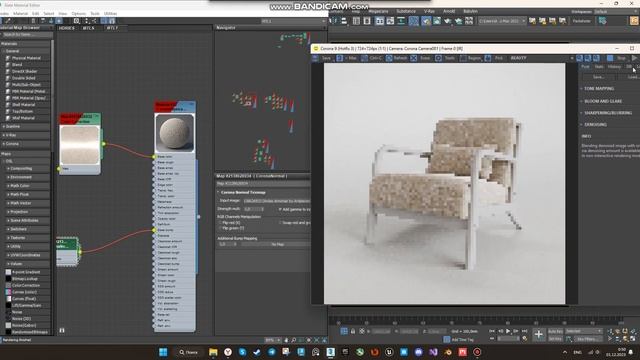Screen dimensions: 640x360
Task: Expand the TONE MAPPING section
Action: [599, 89]
